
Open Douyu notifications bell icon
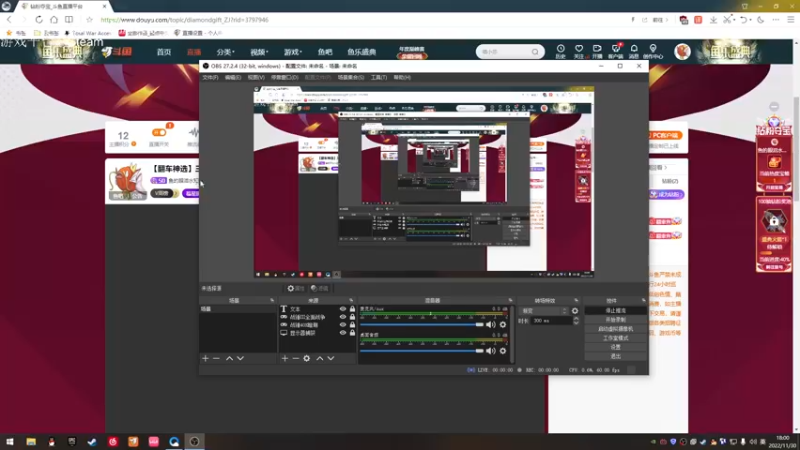pos(634,51)
